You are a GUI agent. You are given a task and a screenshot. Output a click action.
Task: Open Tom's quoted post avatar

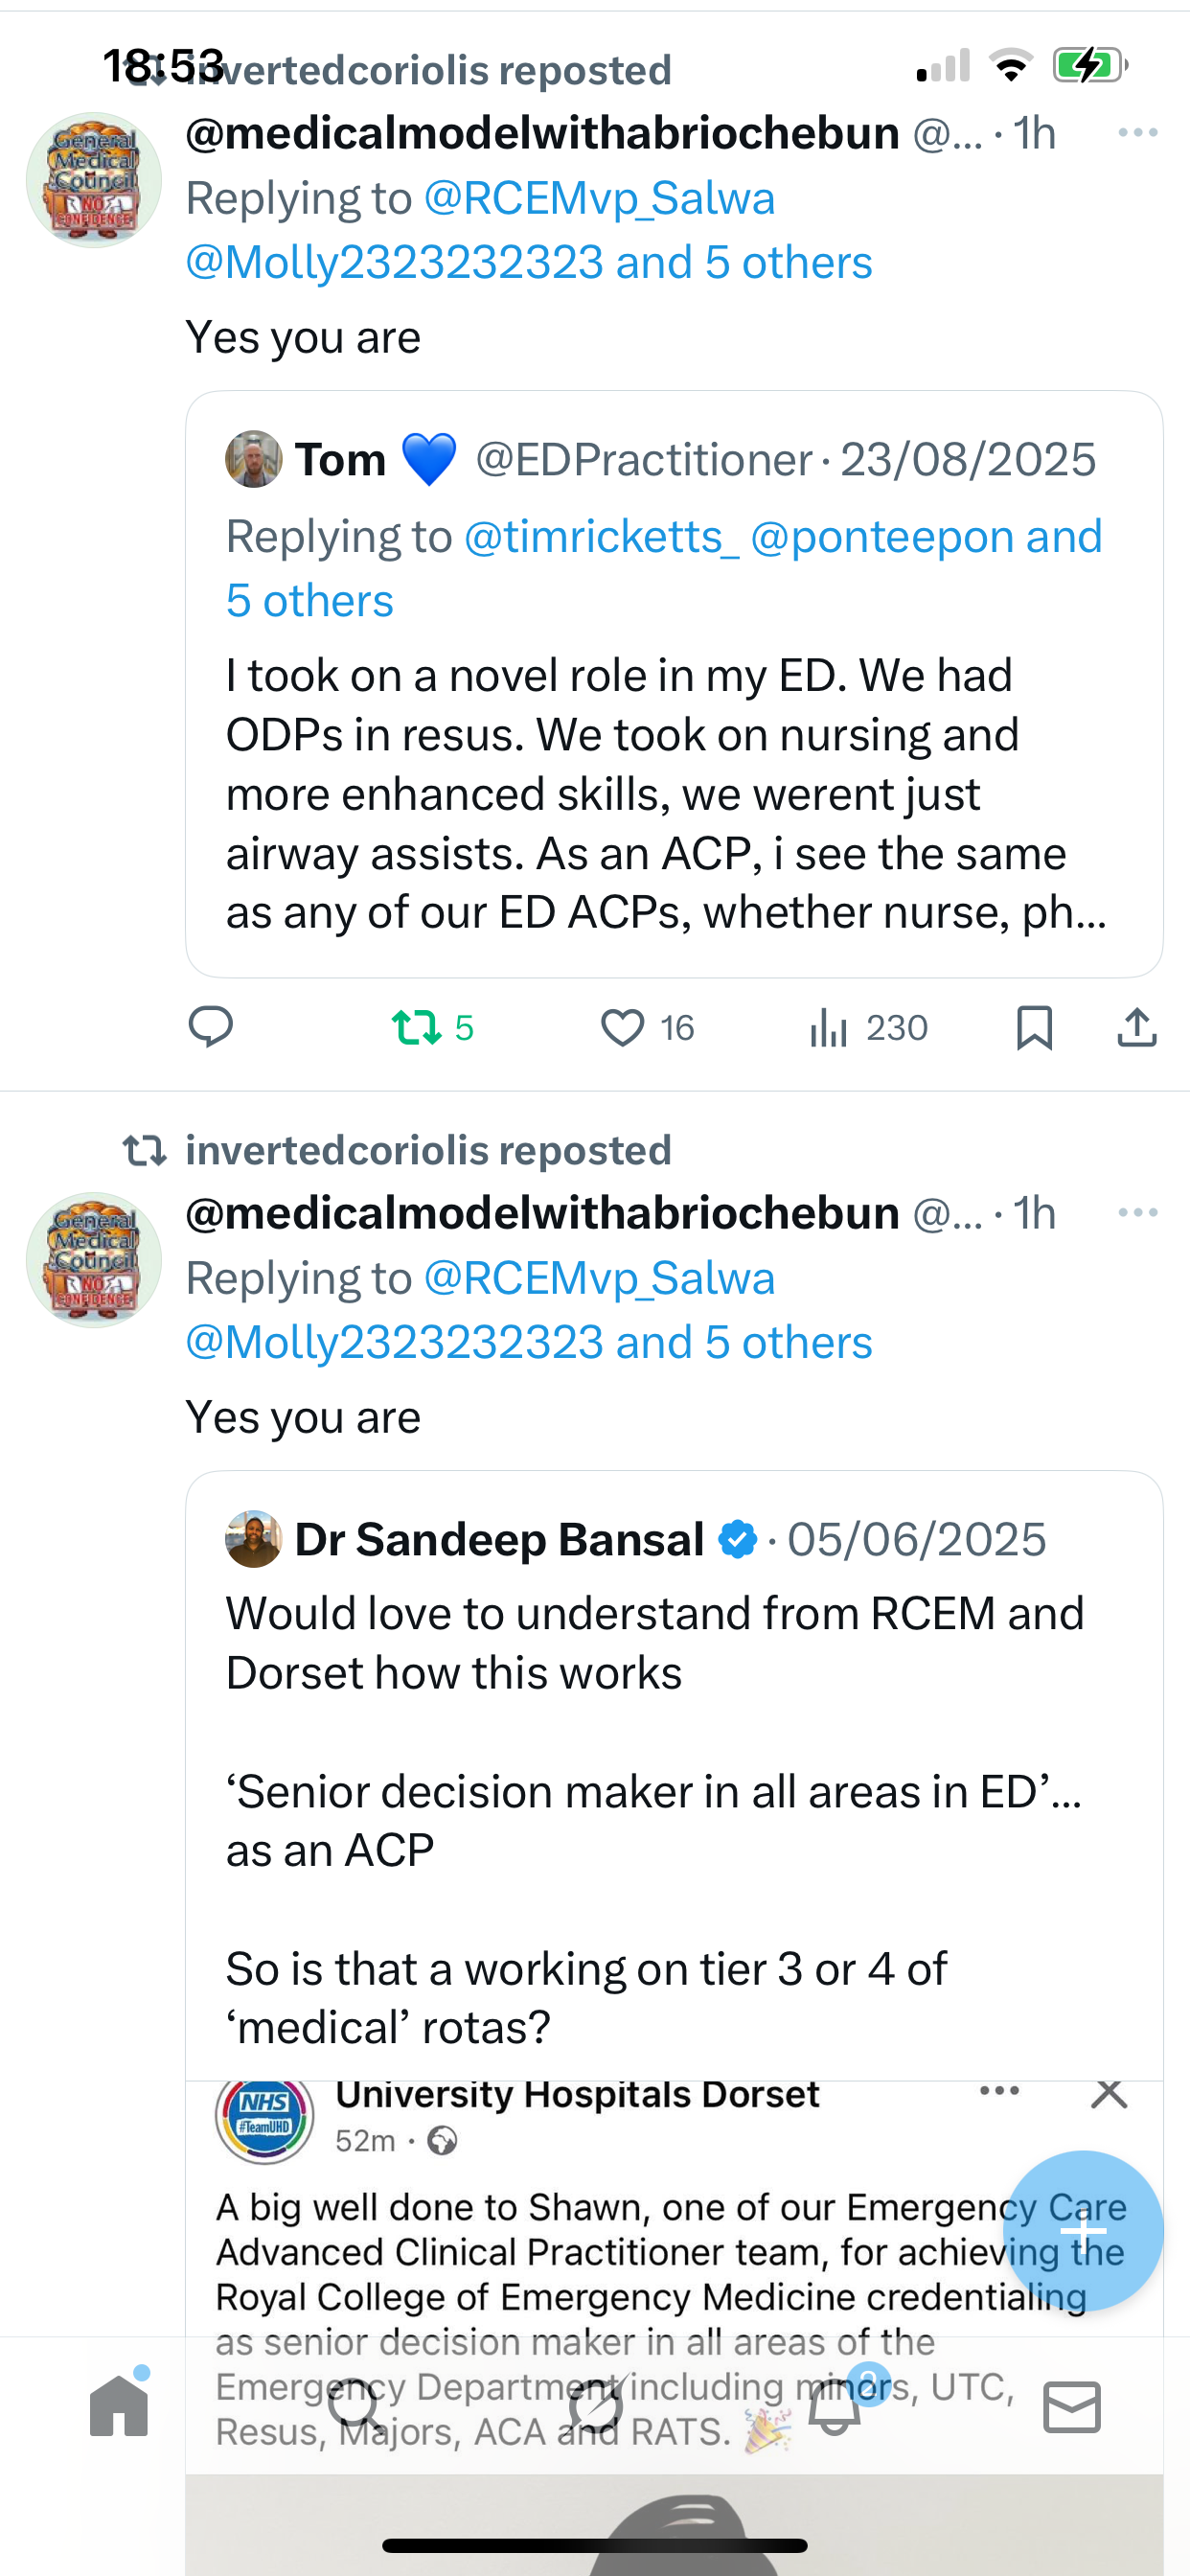coord(254,460)
